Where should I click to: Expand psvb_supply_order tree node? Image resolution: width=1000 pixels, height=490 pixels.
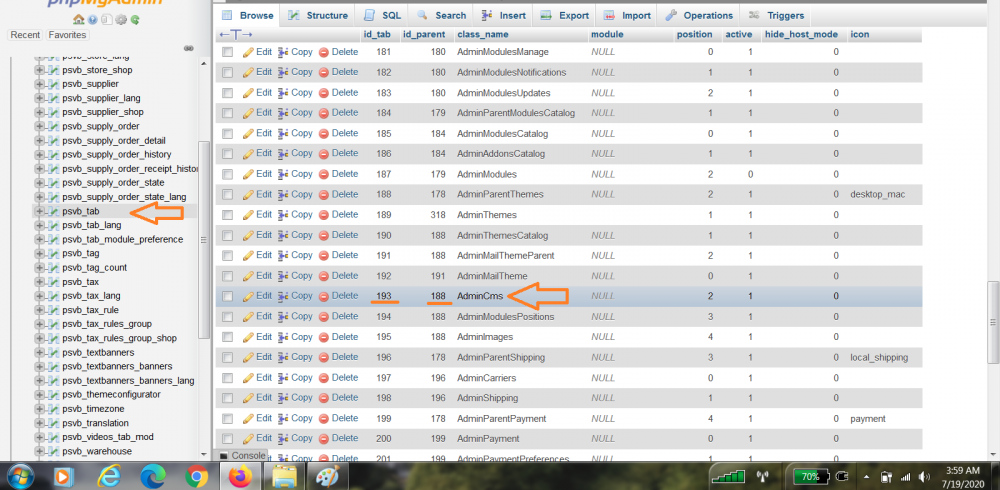tap(40, 126)
